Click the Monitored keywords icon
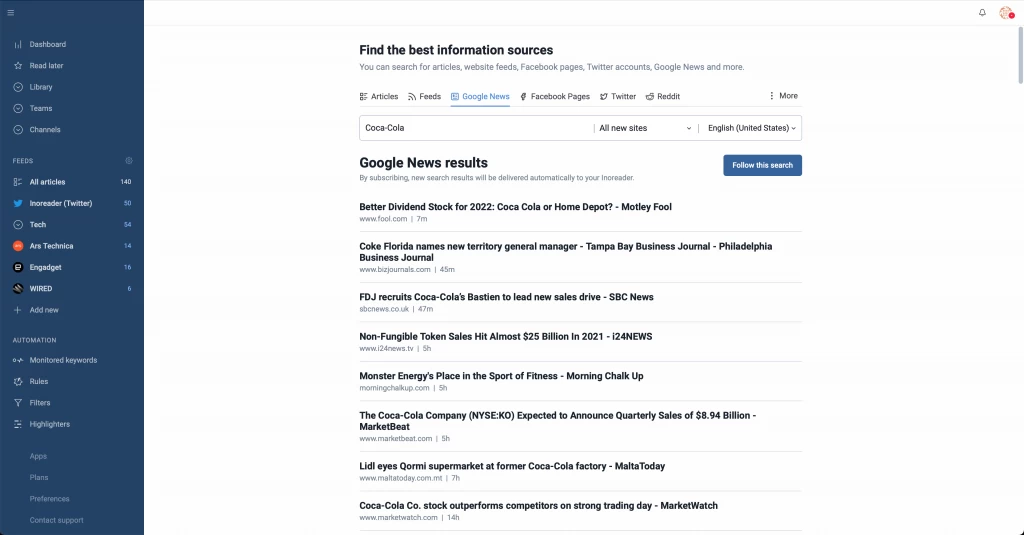This screenshot has width=1024, height=535. [18, 361]
